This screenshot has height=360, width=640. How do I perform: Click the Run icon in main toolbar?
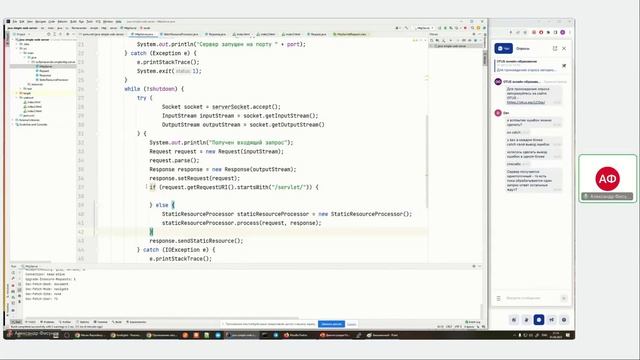click(x=440, y=28)
